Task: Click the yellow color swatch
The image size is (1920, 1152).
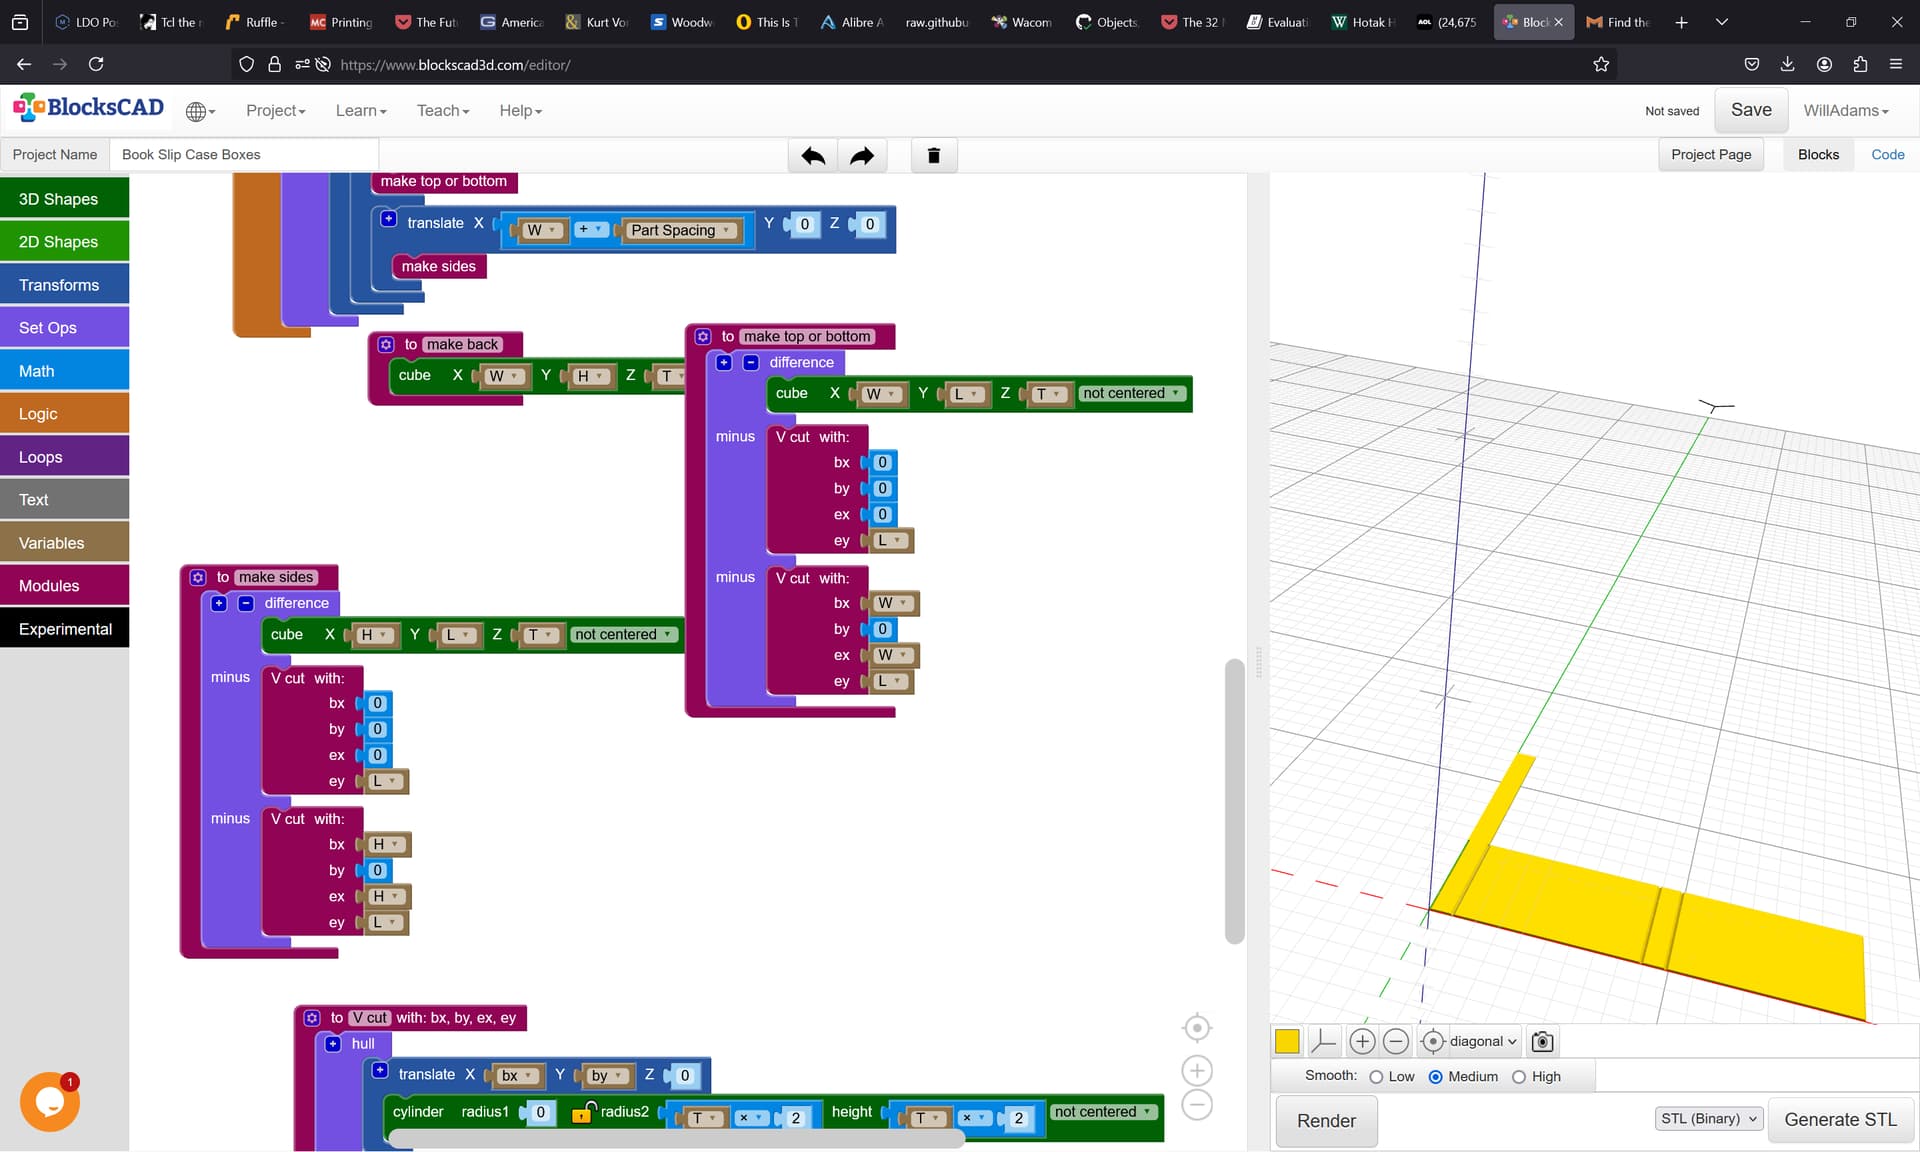Action: tap(1287, 1041)
